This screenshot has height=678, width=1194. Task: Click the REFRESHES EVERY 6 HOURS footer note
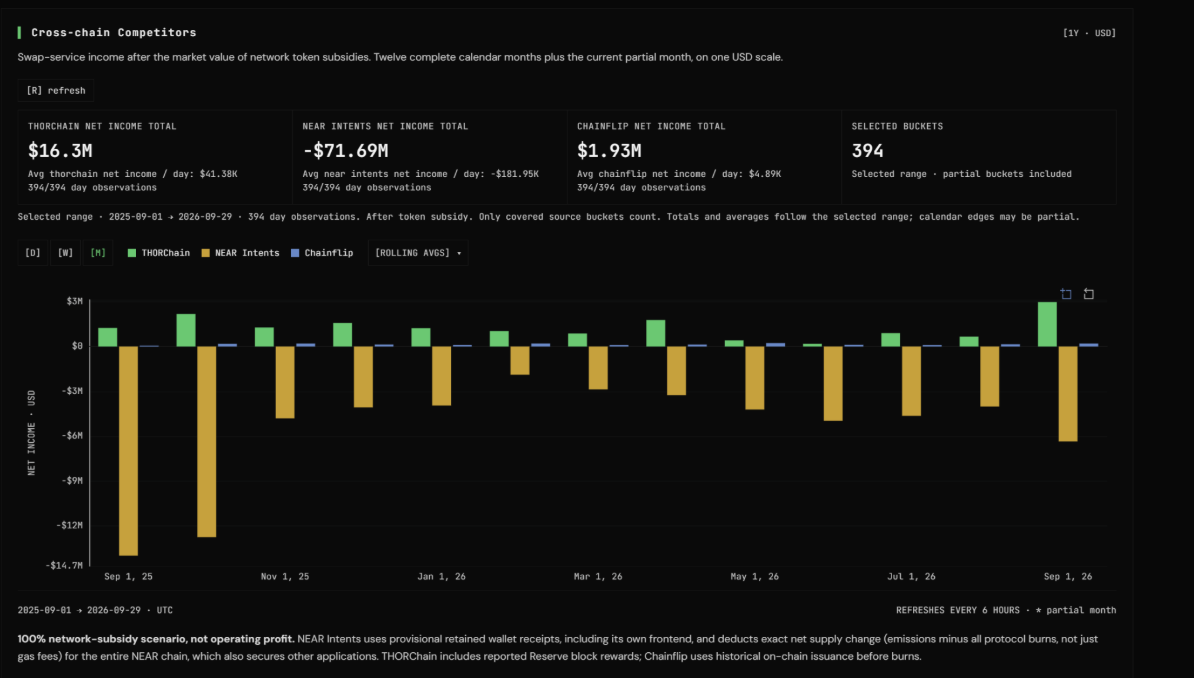pos(957,610)
